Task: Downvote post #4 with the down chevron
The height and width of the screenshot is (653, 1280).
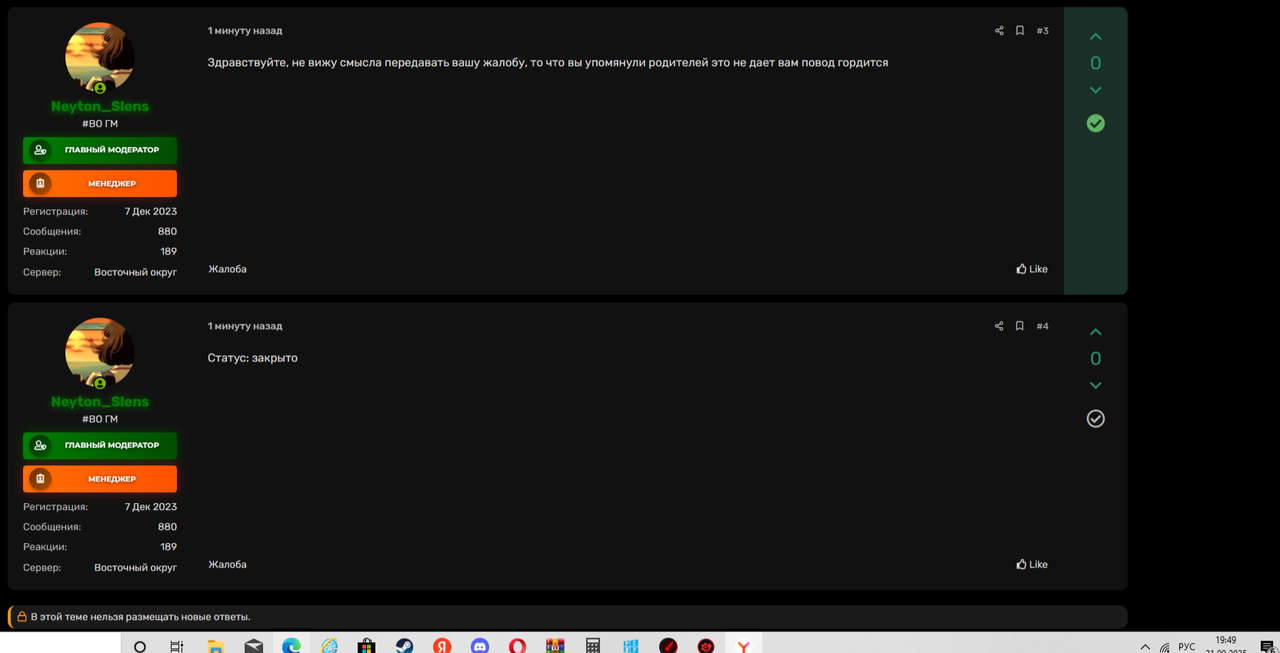Action: [x=1095, y=385]
